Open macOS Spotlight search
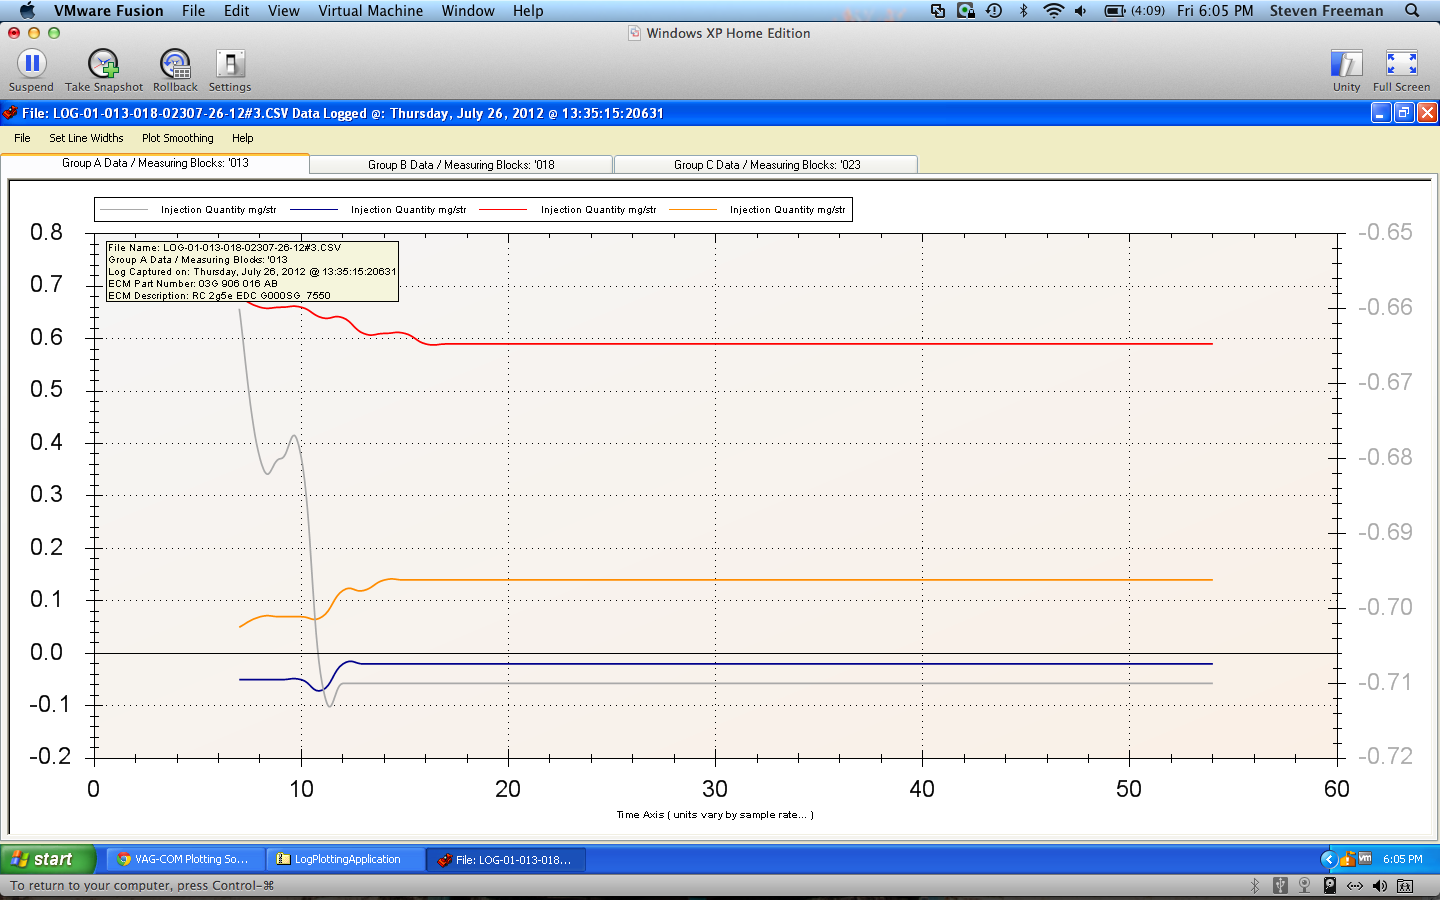The width and height of the screenshot is (1440, 900). pos(1412,11)
